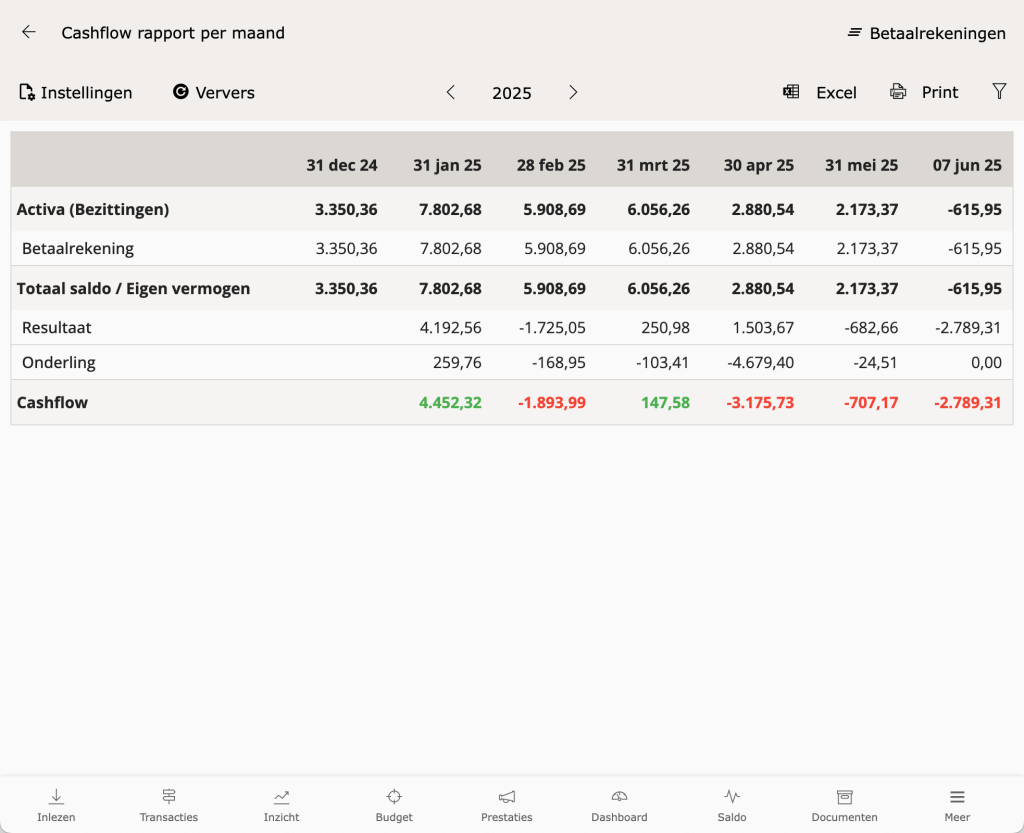Open the Budget section
The width and height of the screenshot is (1024, 833).
[394, 805]
